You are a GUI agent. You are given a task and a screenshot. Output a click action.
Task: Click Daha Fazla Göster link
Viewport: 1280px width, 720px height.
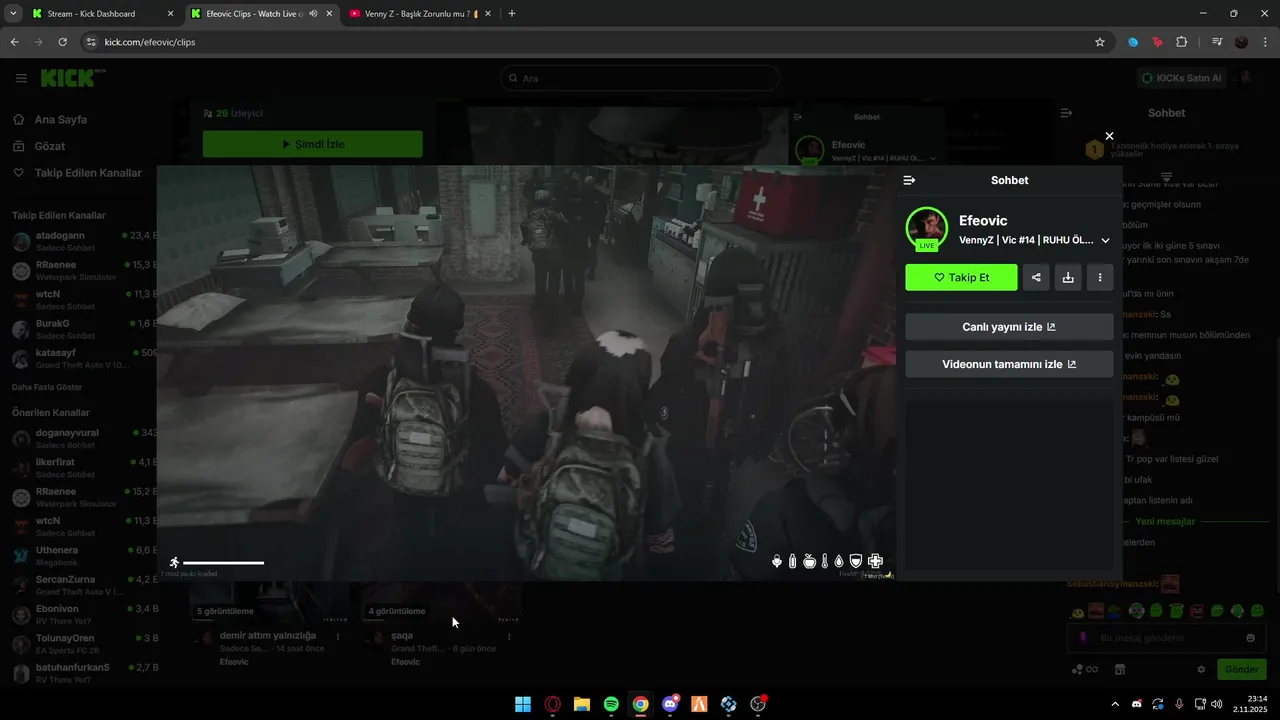(x=47, y=387)
